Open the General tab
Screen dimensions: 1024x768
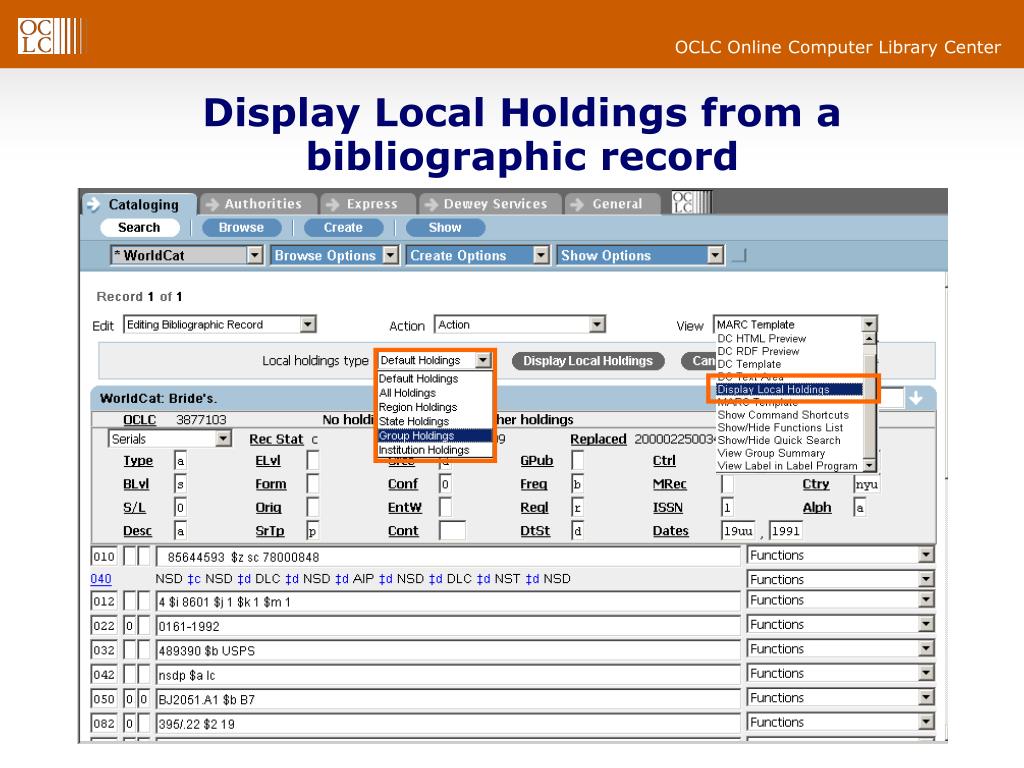pyautogui.click(x=613, y=204)
